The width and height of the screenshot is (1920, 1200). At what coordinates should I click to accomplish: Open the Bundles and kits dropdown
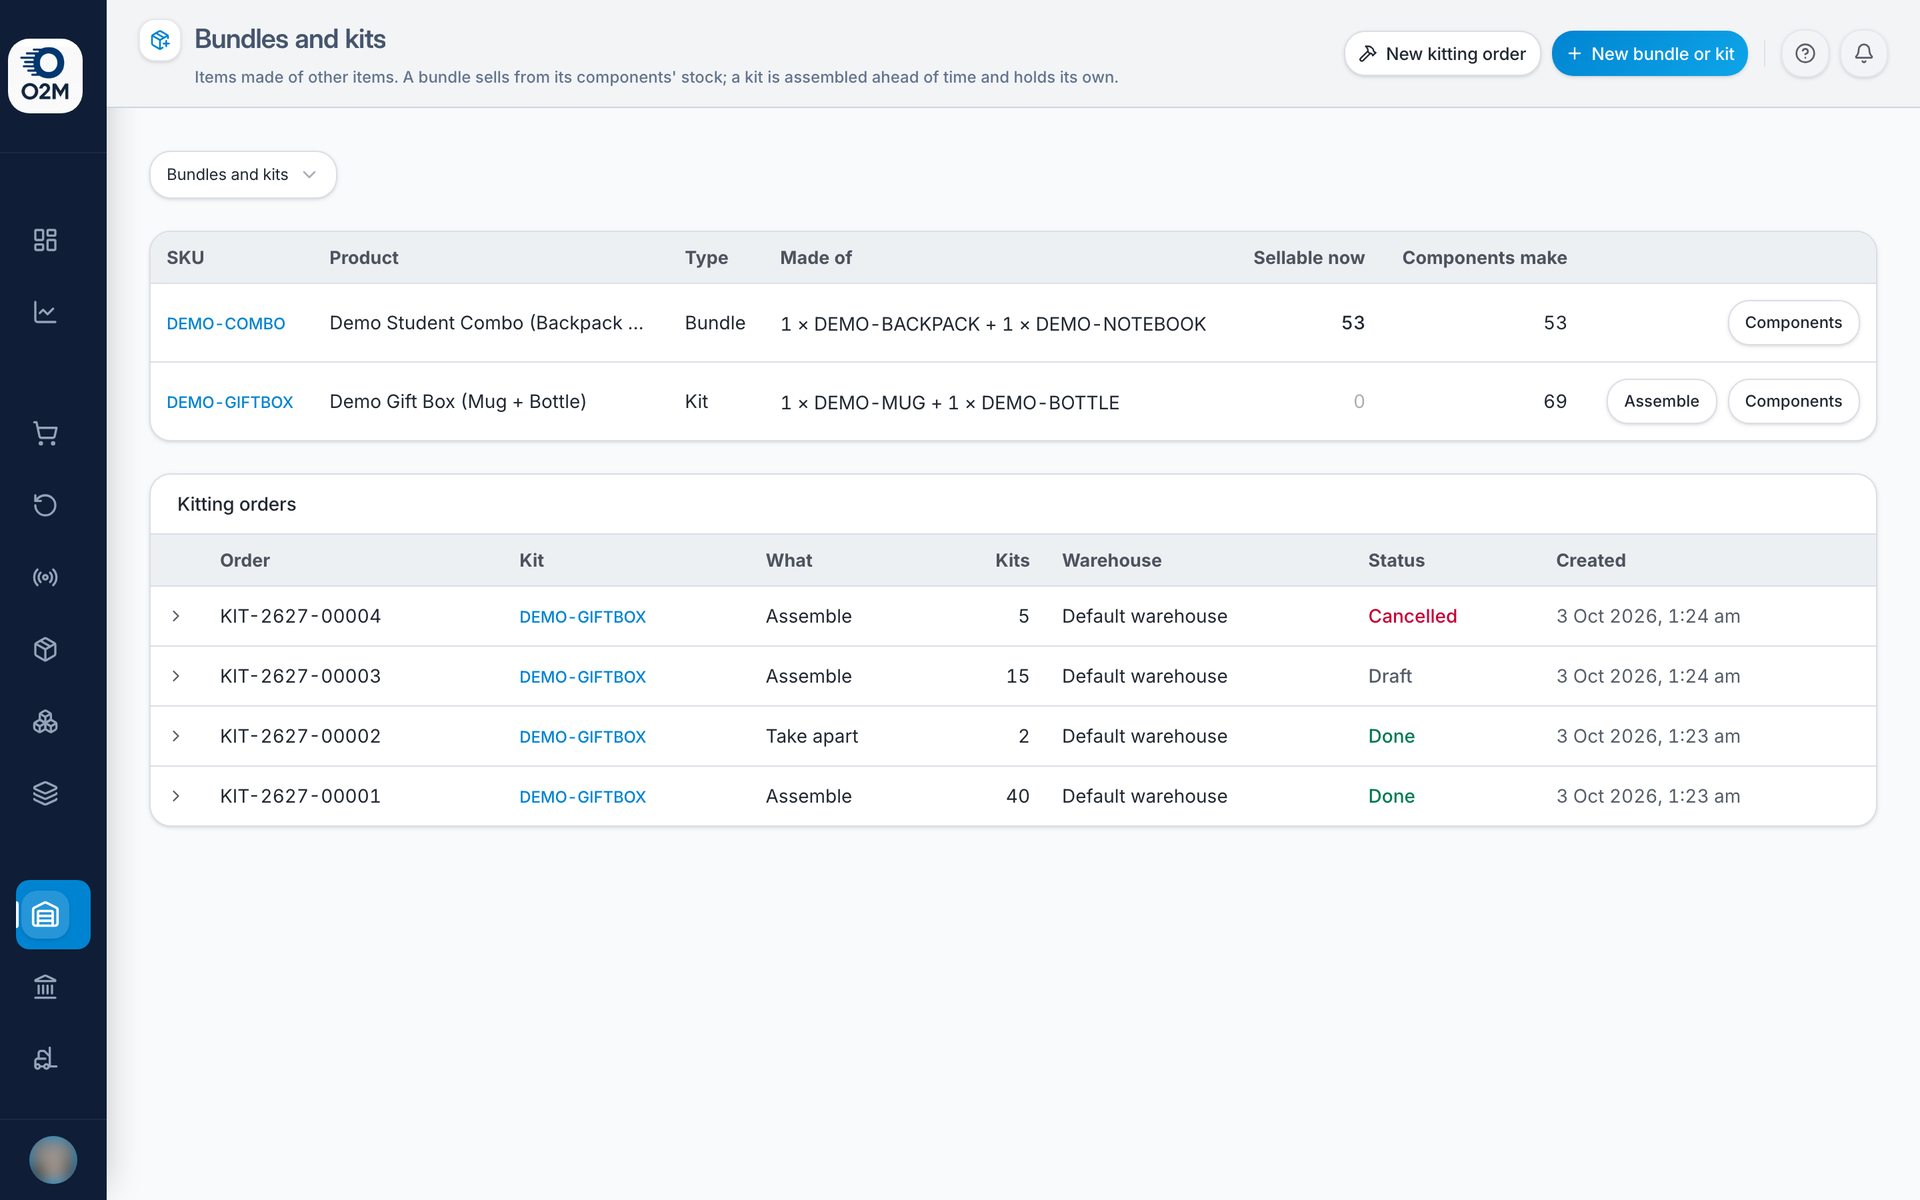pyautogui.click(x=243, y=175)
